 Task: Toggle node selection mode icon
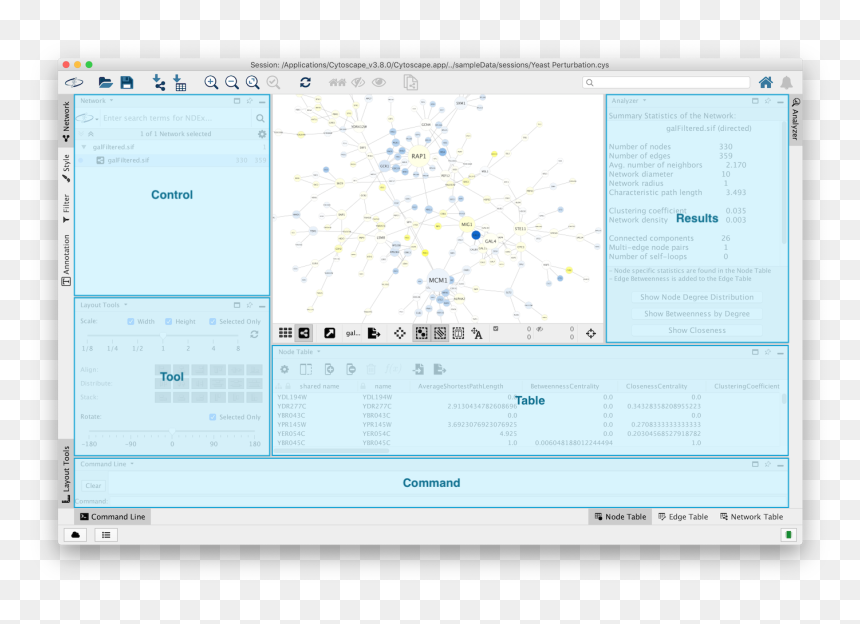[421, 333]
